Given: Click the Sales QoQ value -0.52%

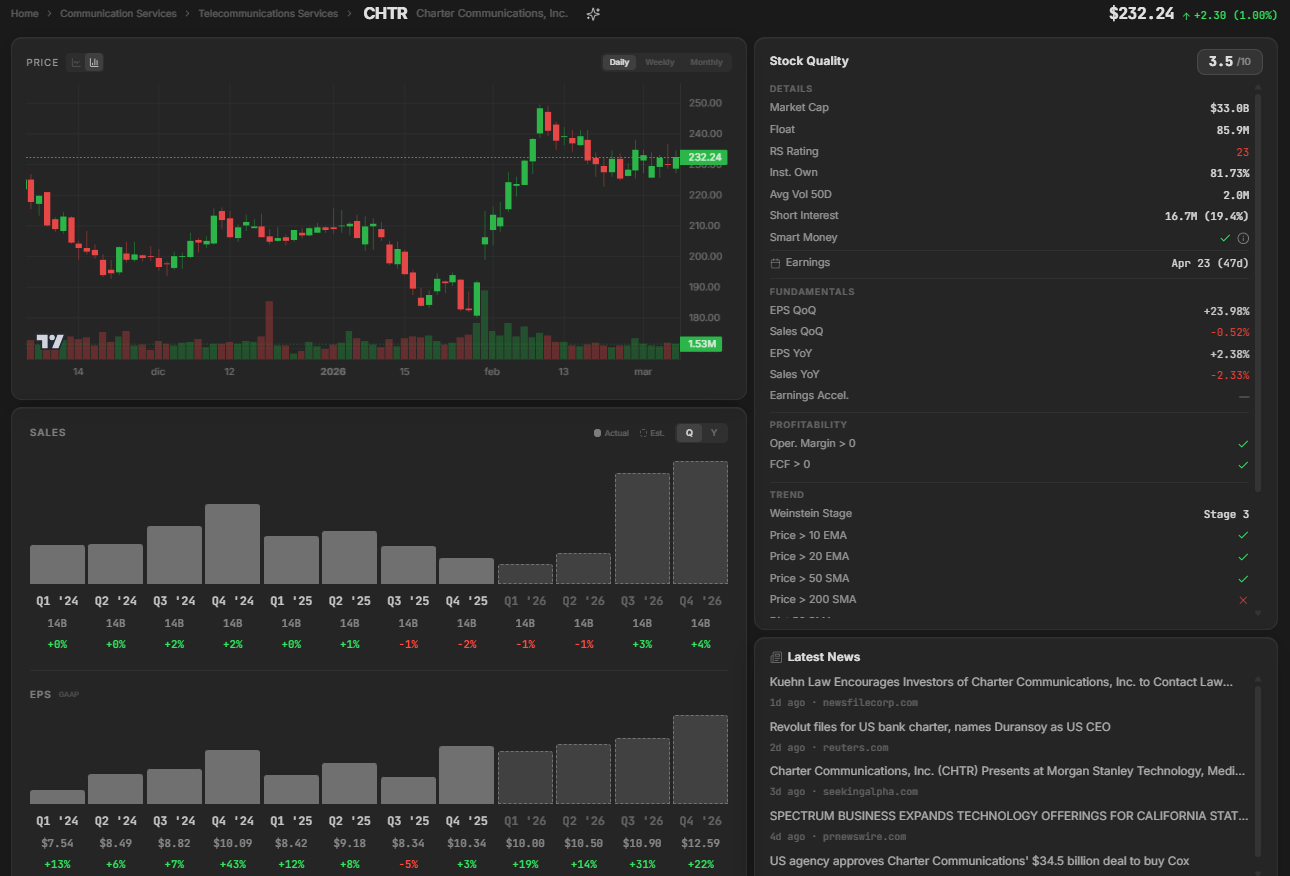Looking at the screenshot, I should tap(1229, 332).
